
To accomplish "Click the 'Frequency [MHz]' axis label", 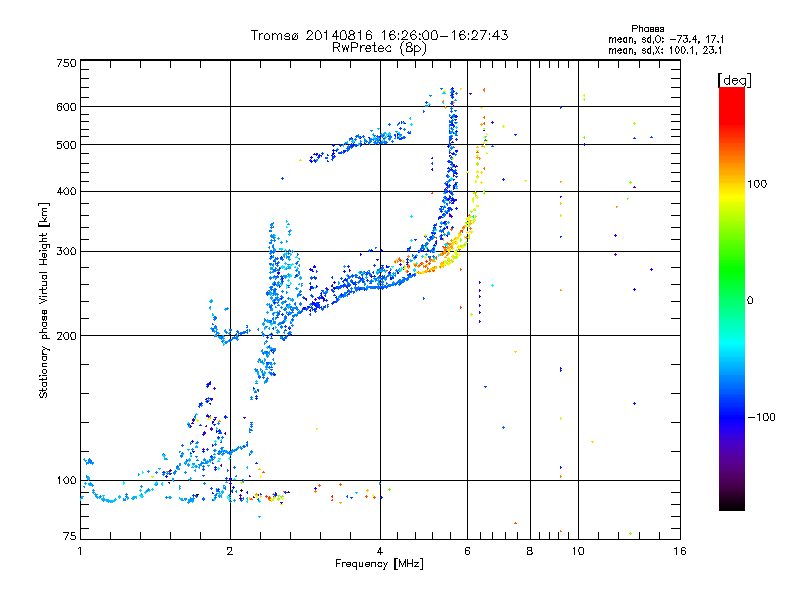I will (379, 564).
